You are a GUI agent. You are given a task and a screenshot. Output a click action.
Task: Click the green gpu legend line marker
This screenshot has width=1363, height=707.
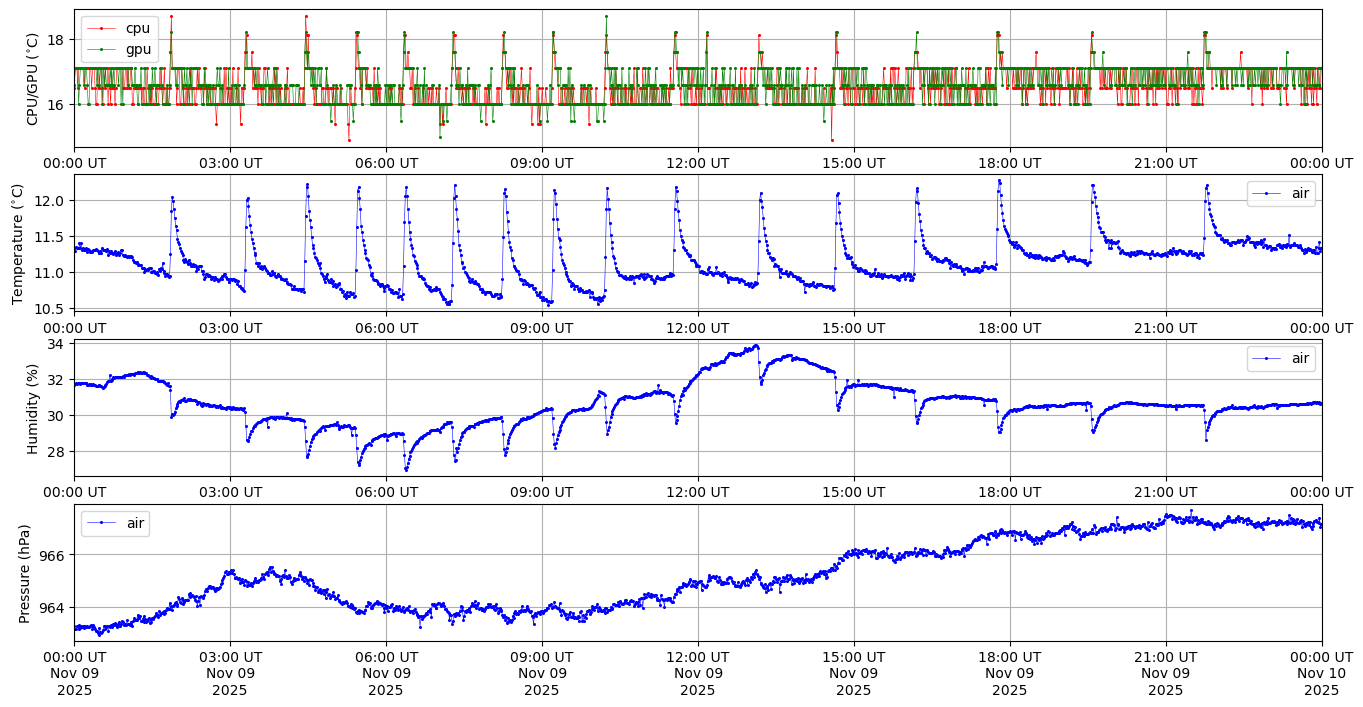tap(98, 48)
